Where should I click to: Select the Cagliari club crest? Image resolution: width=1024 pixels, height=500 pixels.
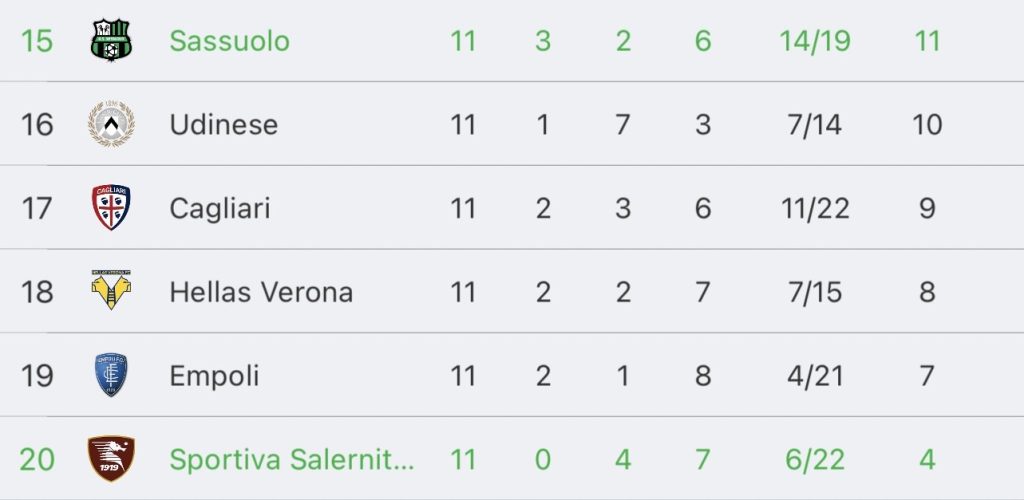click(111, 208)
